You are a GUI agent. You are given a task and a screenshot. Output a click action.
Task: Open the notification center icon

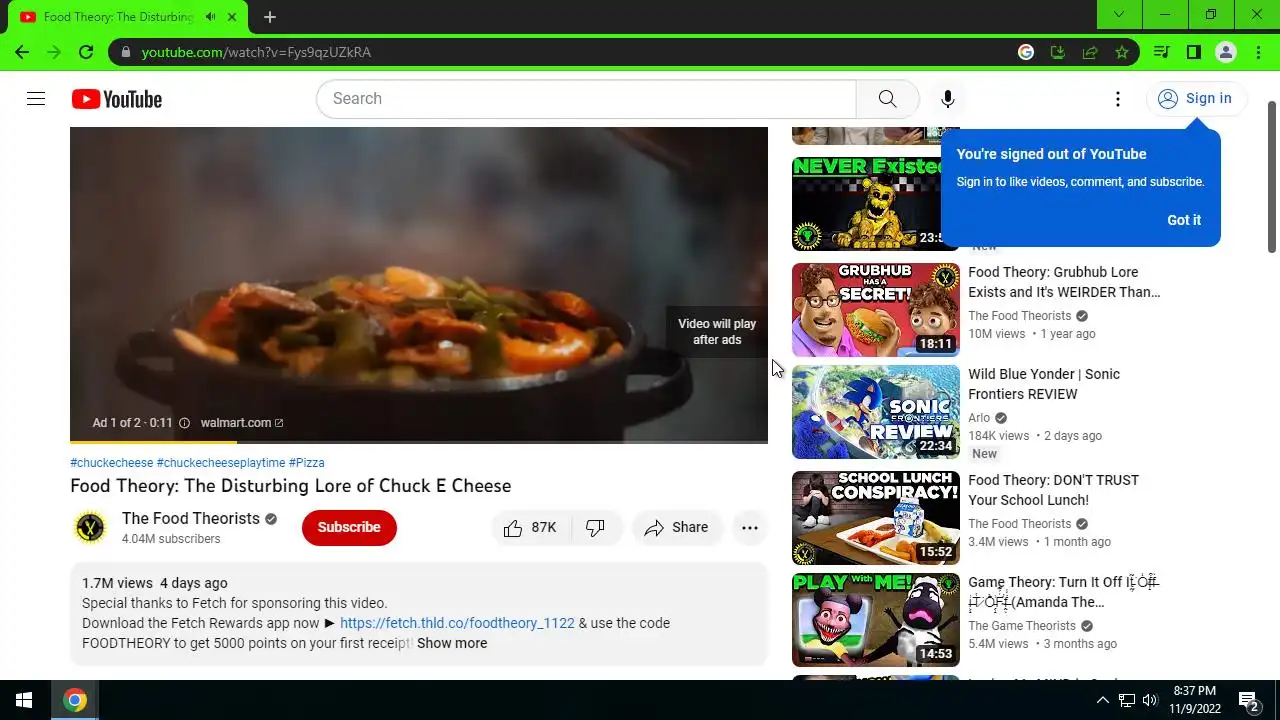(x=1248, y=700)
